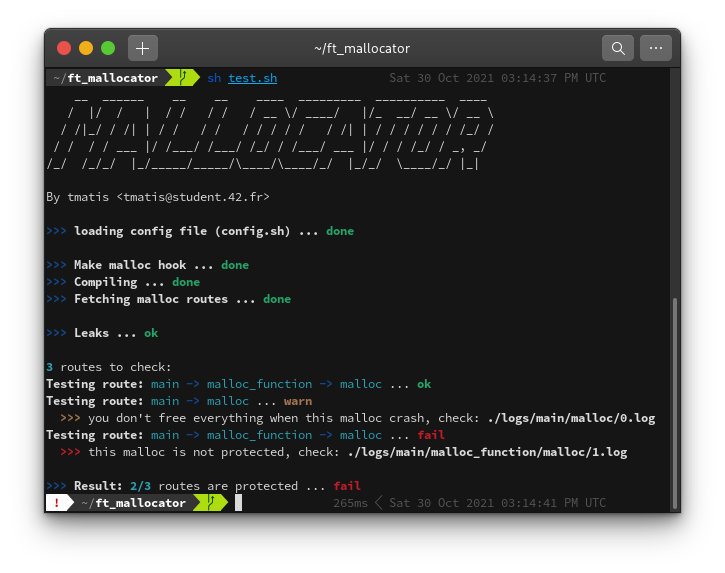Open the three-dots more options menu
Viewport: 725px width, 573px height.
656,48
